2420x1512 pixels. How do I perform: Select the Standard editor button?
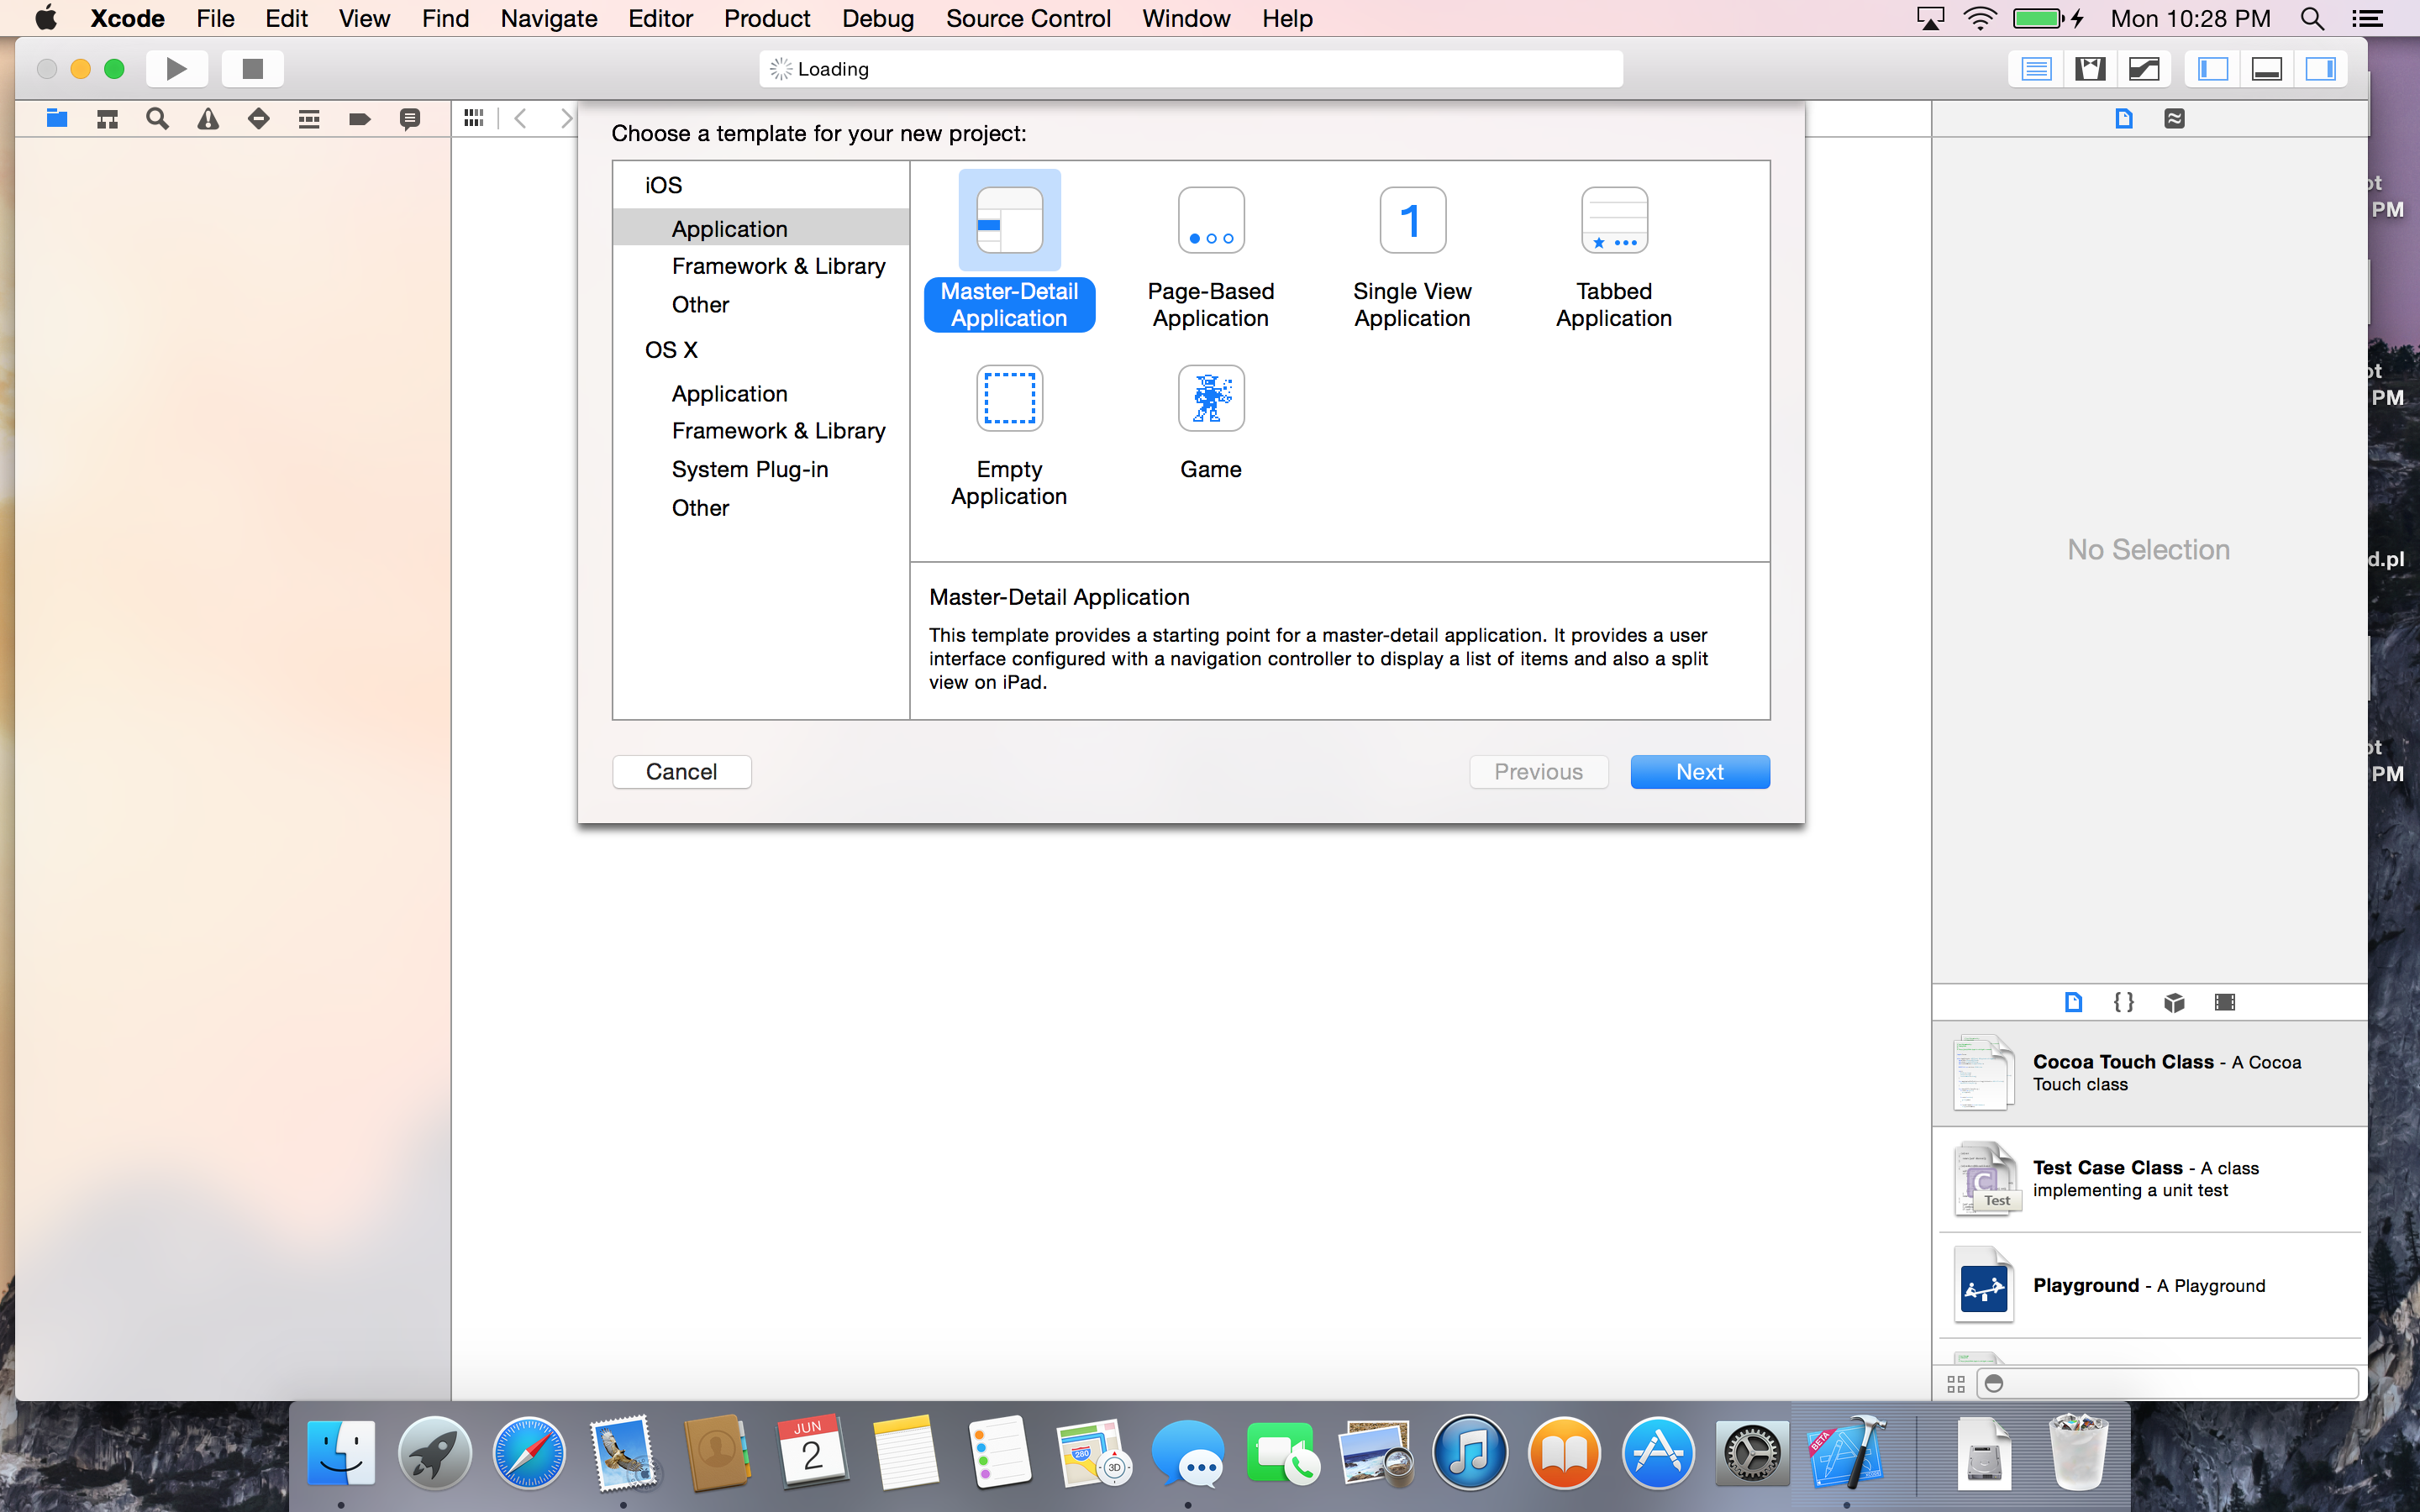2036,69
